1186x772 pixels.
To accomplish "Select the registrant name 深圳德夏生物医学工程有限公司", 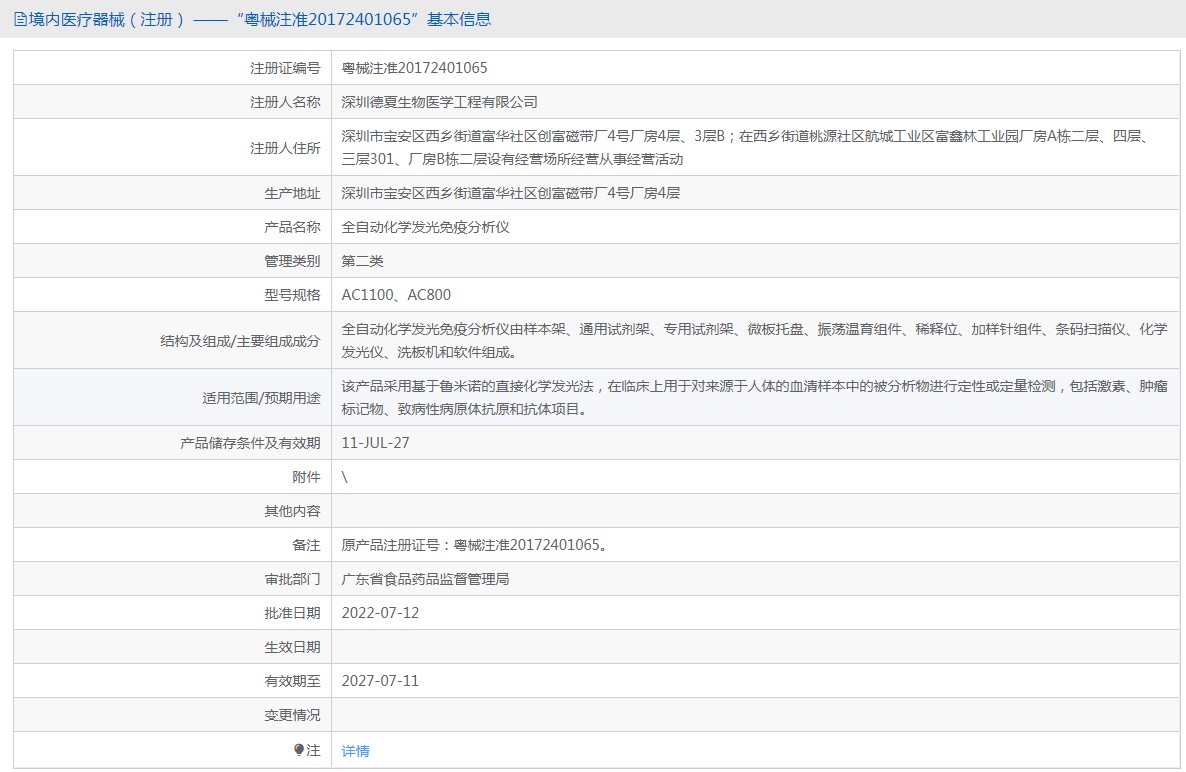I will click(440, 102).
